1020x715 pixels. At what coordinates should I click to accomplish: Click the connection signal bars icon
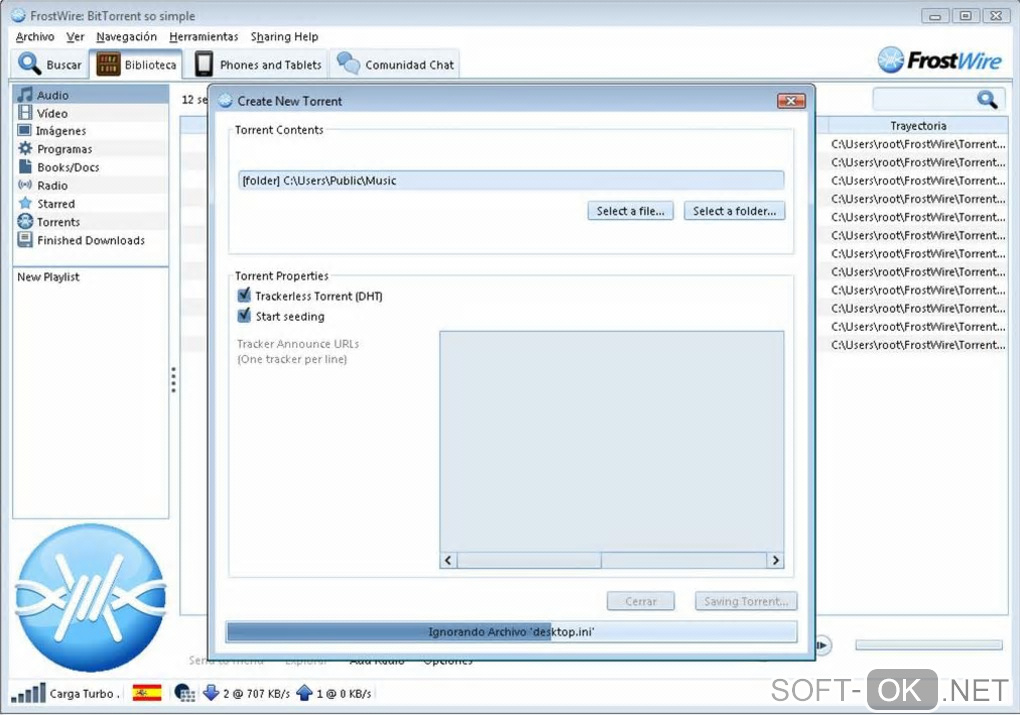pos(29,693)
